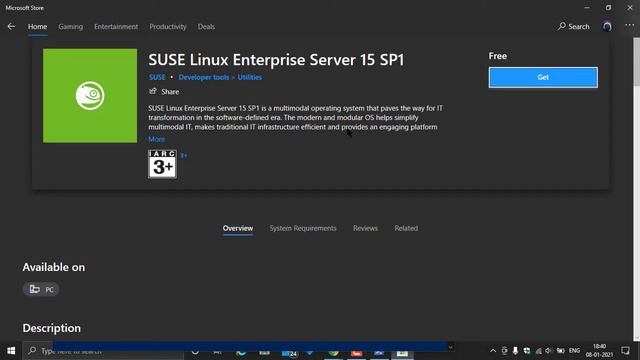Click the Free price label
This screenshot has width=640, height=360.
point(498,56)
